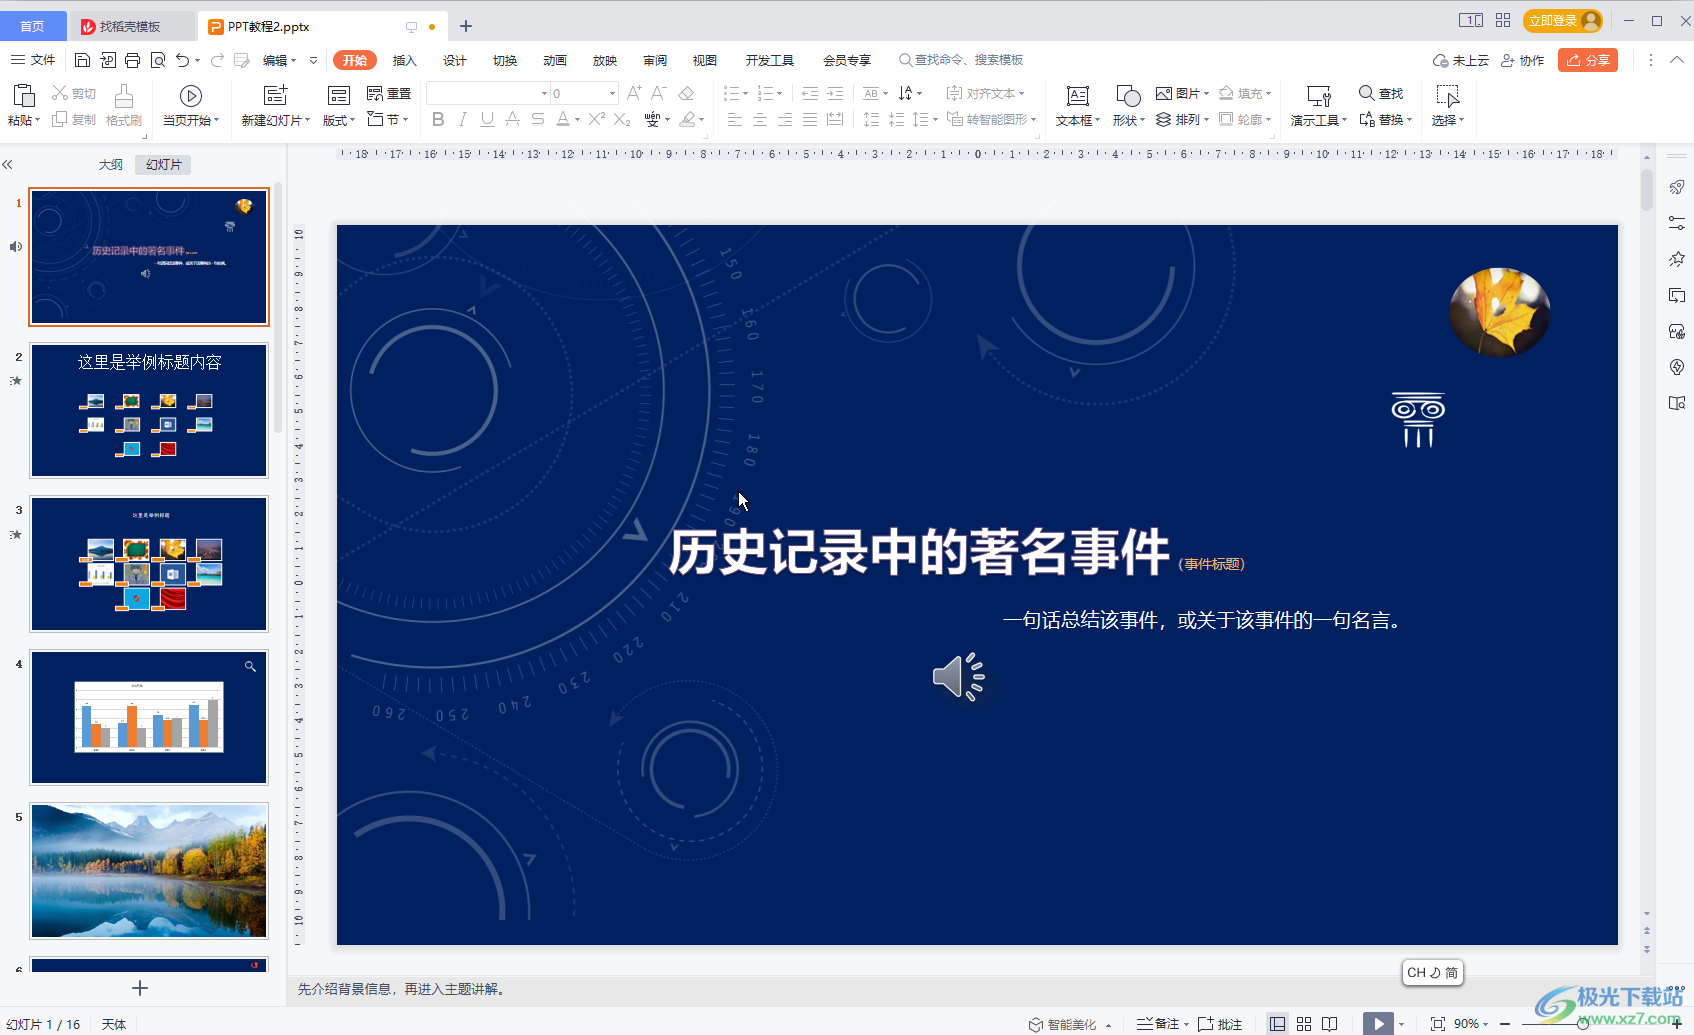
Task: Click the Format Painter brush icon
Action: (124, 96)
